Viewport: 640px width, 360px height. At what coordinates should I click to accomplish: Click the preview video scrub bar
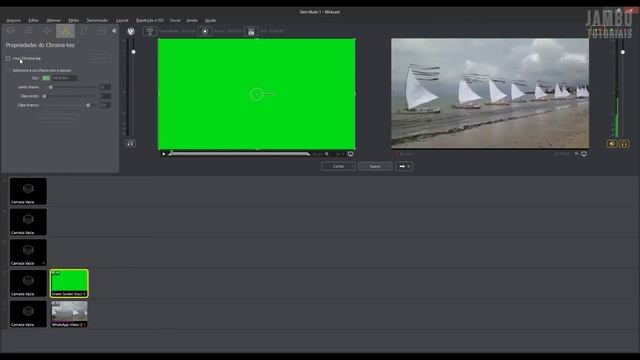pyautogui.click(x=239, y=154)
